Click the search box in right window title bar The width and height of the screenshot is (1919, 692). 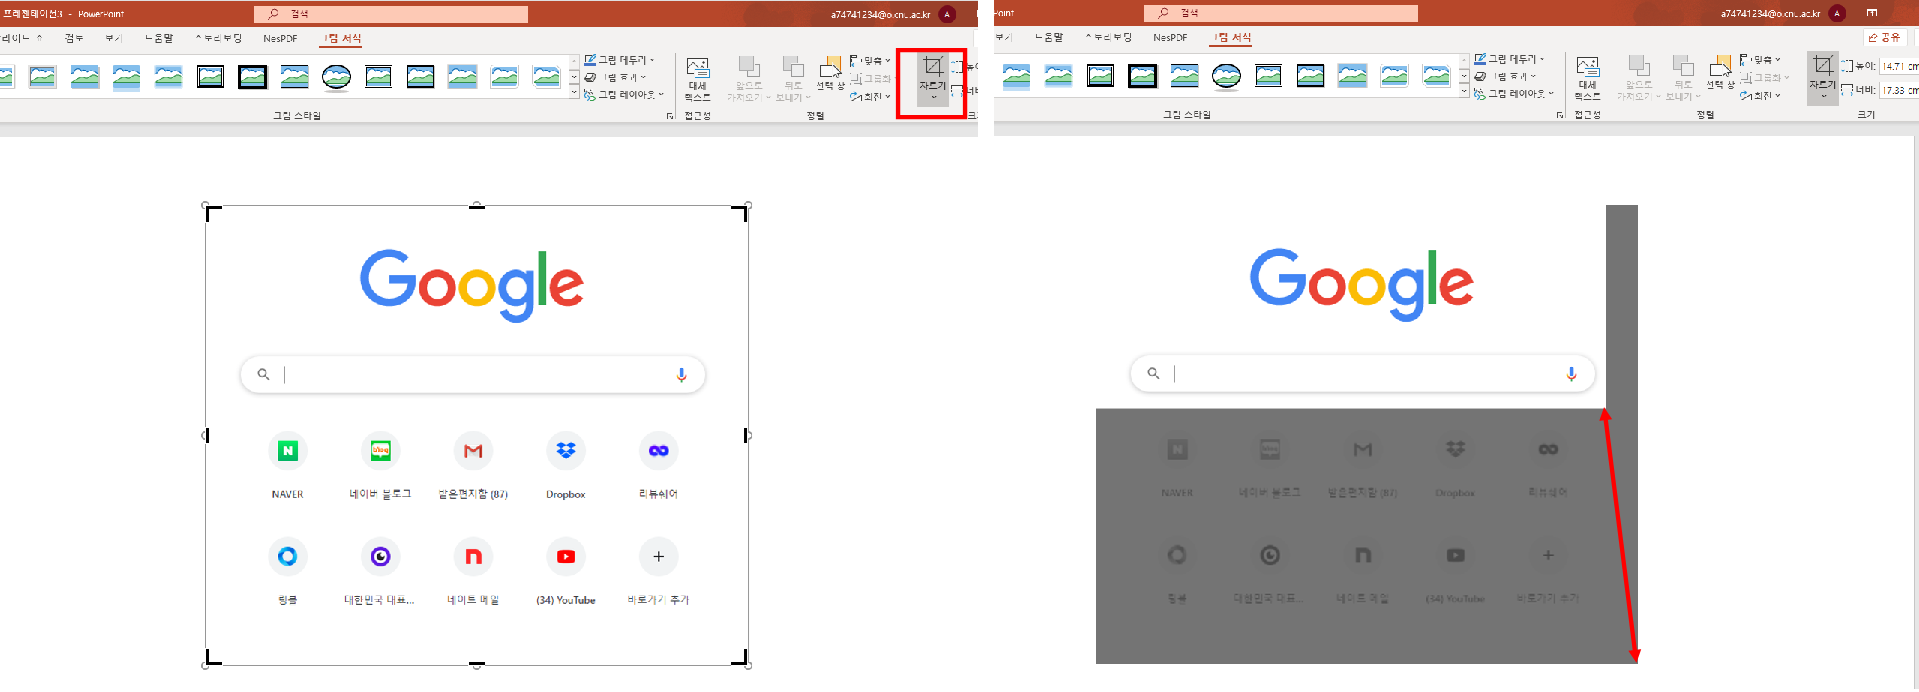coord(1281,13)
